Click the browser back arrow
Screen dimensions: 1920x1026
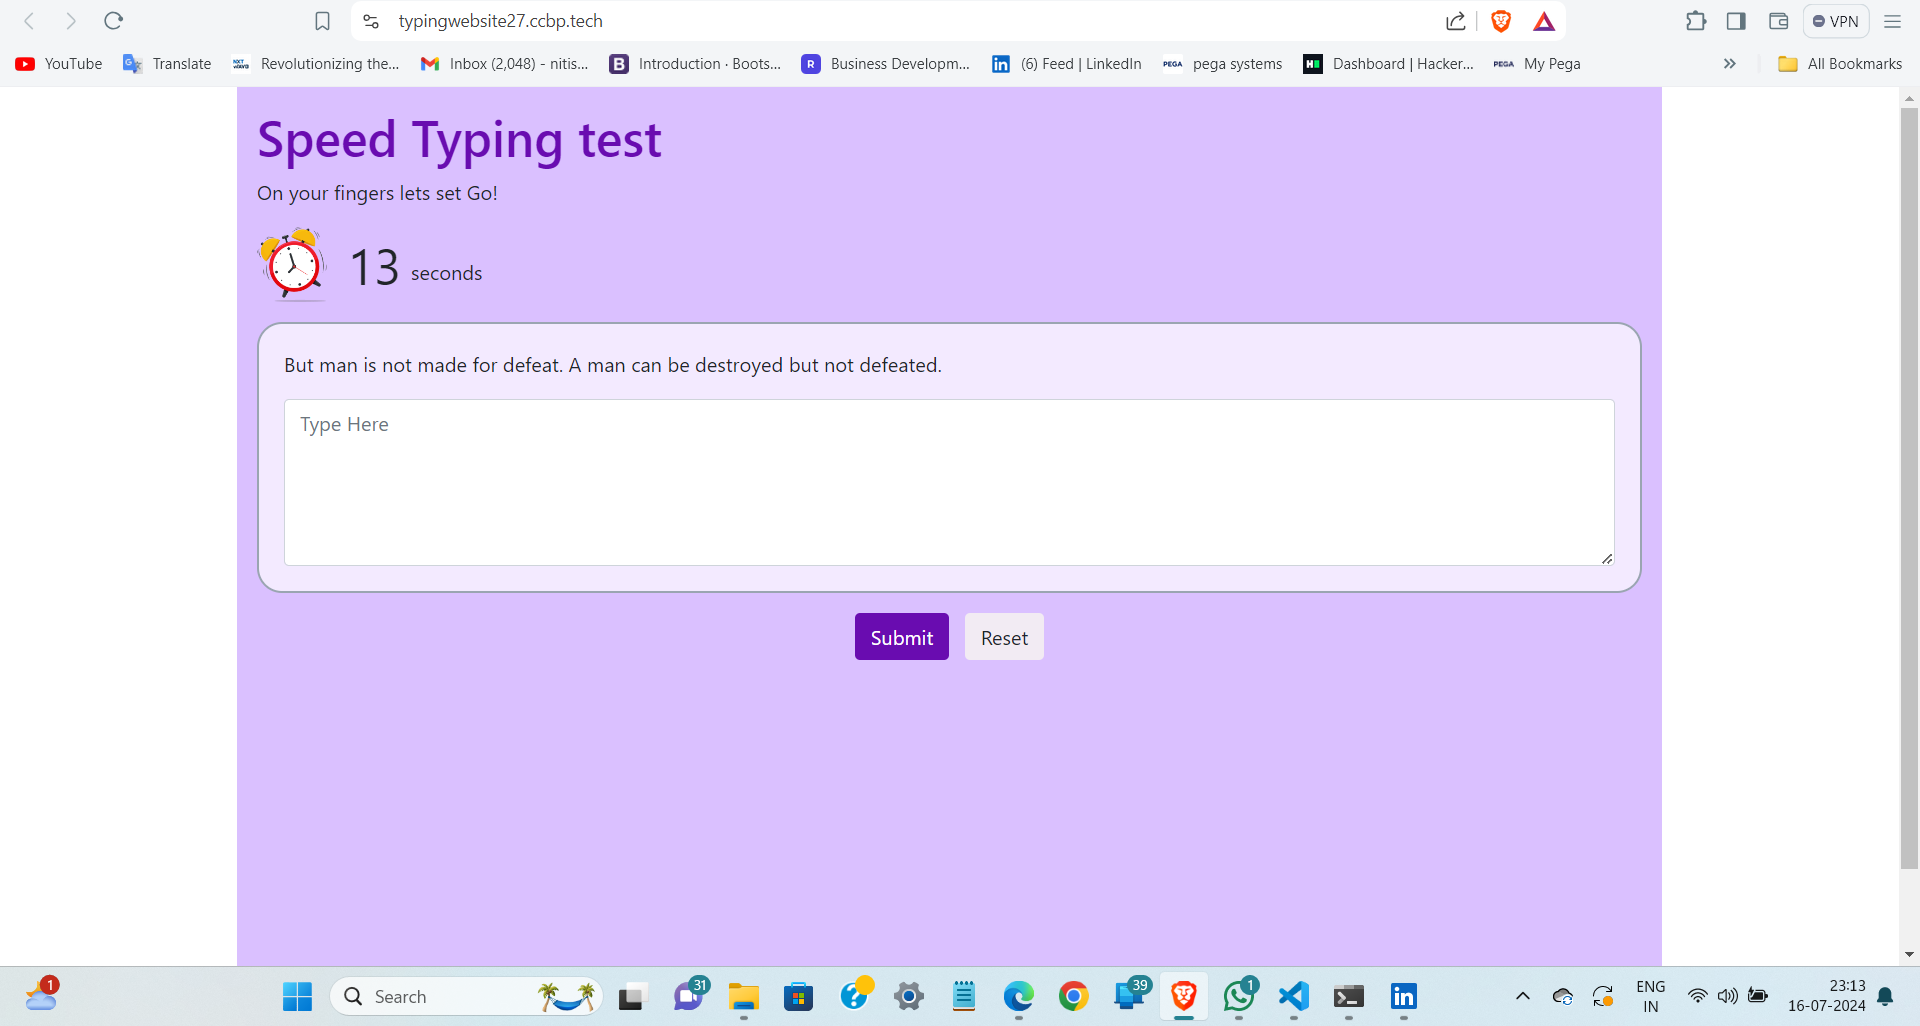click(29, 21)
